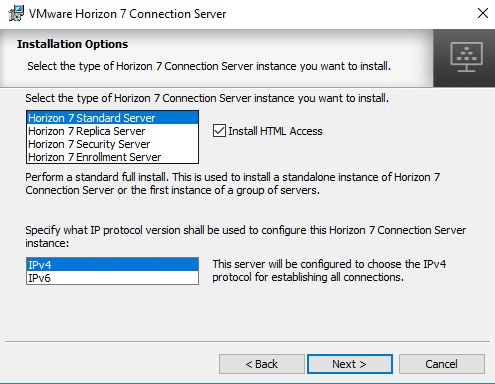Go back with the < Back button
Image resolution: width=495 pixels, height=384 pixels.
coord(262,364)
